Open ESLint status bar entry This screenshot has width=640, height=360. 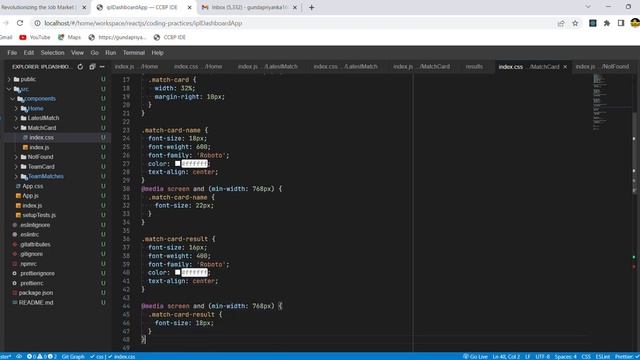pos(602,356)
